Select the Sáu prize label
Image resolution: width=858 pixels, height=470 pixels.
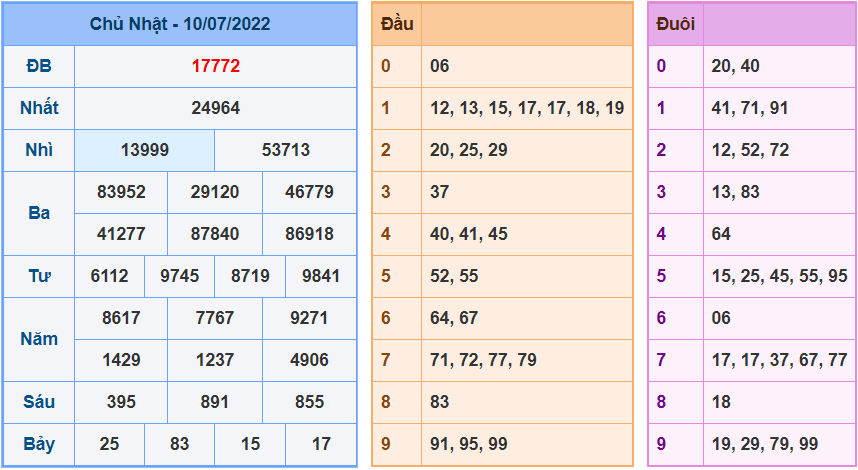[x=39, y=402]
